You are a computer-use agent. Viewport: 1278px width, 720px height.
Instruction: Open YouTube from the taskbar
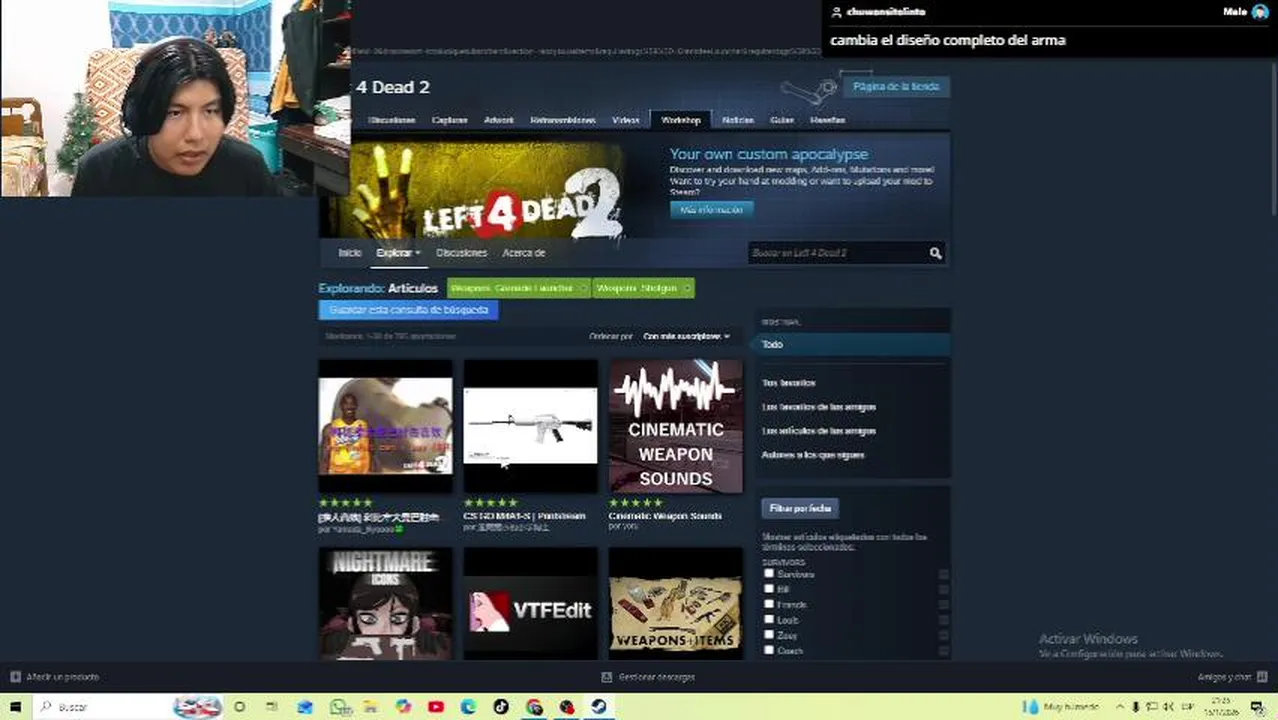pos(436,707)
